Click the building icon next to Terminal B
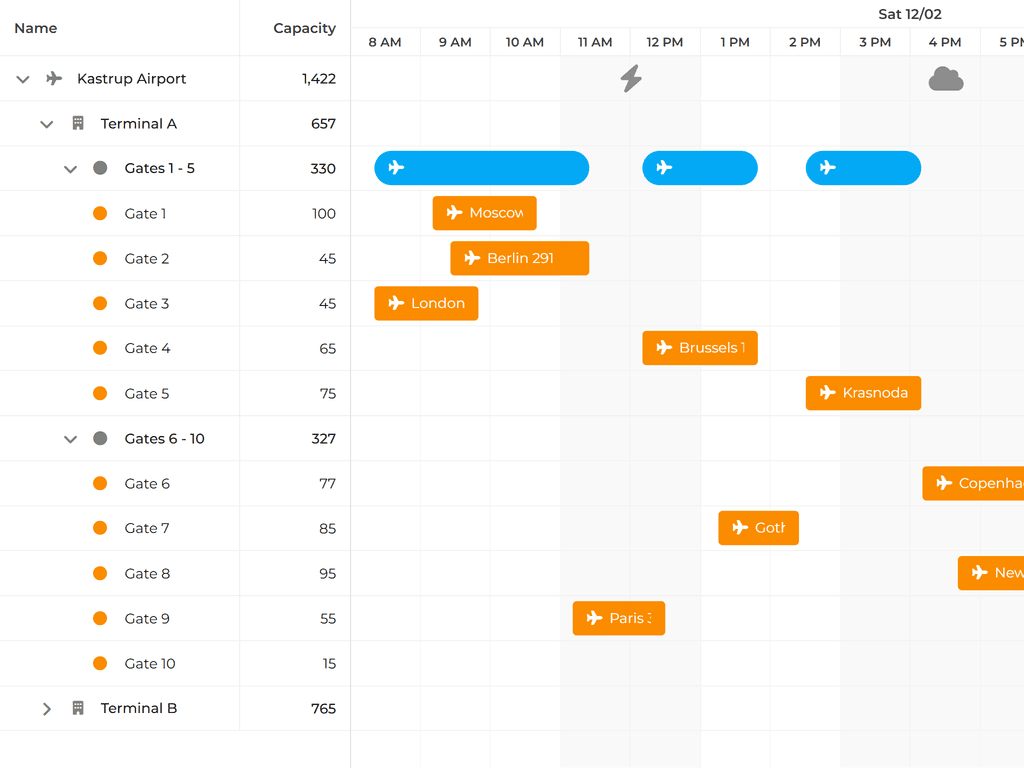Screen dimensions: 1024x768 pyautogui.click(x=78, y=708)
